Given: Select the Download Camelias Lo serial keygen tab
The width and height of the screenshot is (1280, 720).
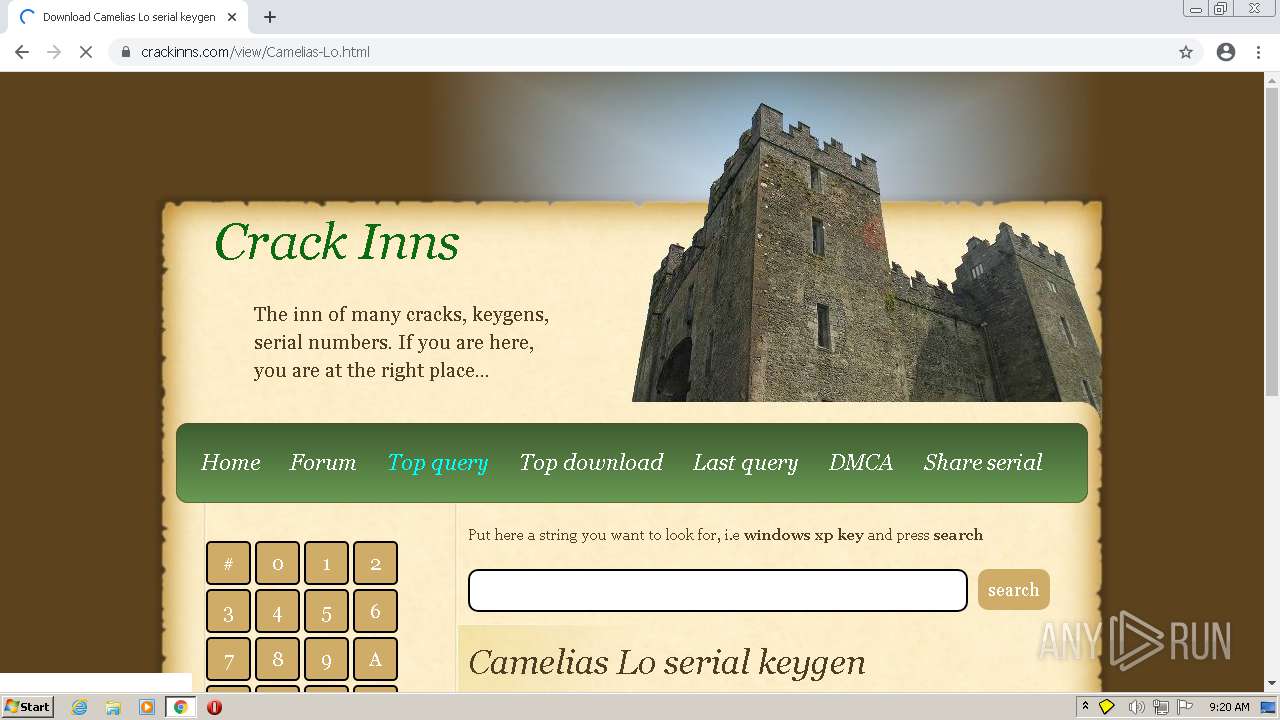Looking at the screenshot, I should (129, 17).
